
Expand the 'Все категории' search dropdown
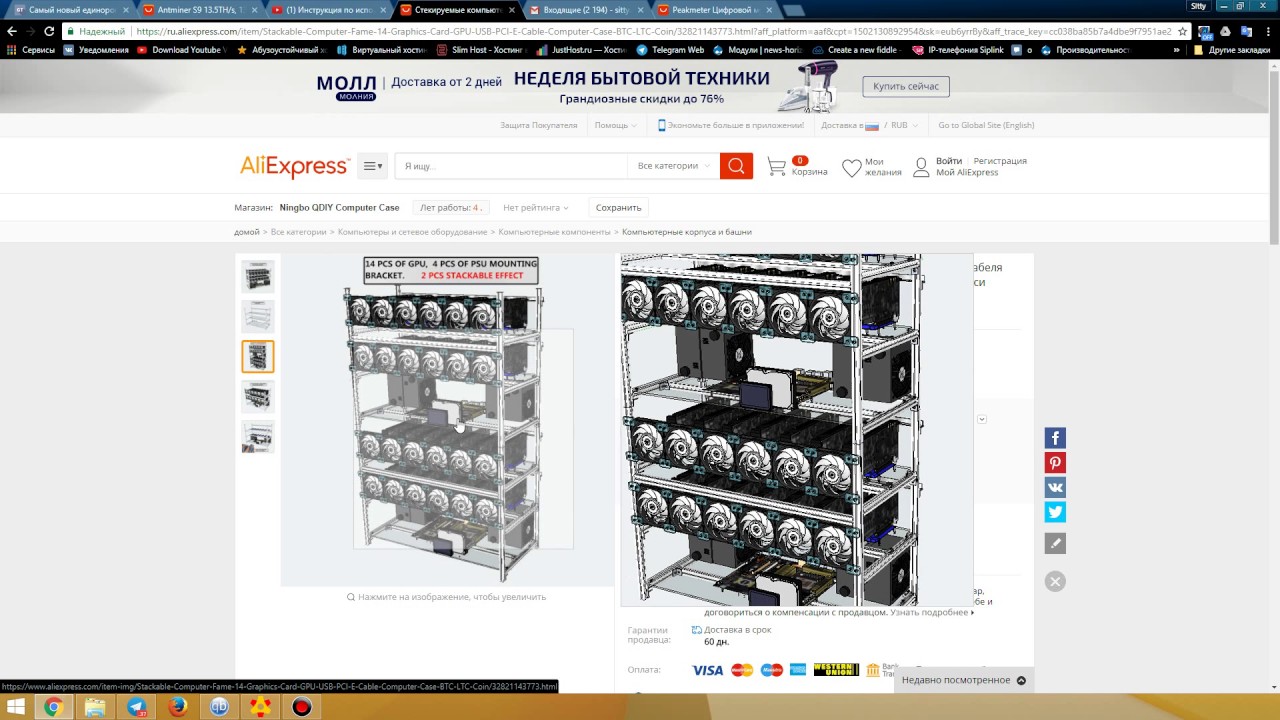click(x=674, y=166)
